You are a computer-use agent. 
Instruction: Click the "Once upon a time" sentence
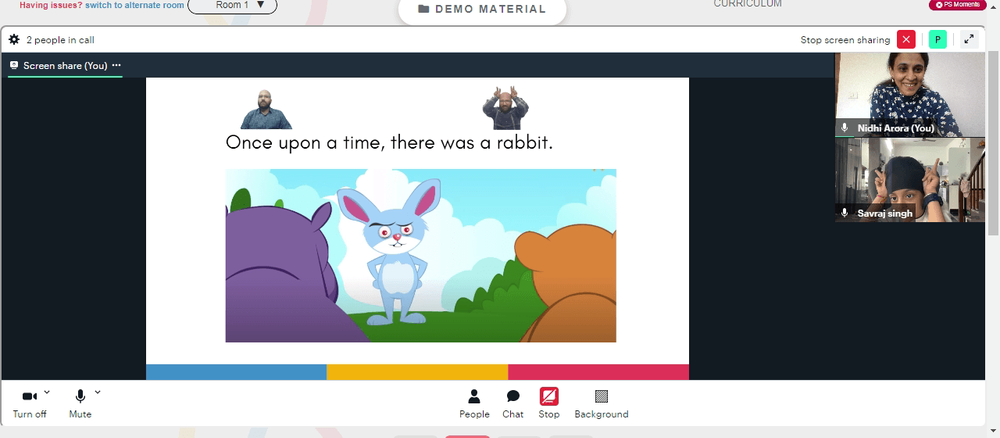[389, 142]
